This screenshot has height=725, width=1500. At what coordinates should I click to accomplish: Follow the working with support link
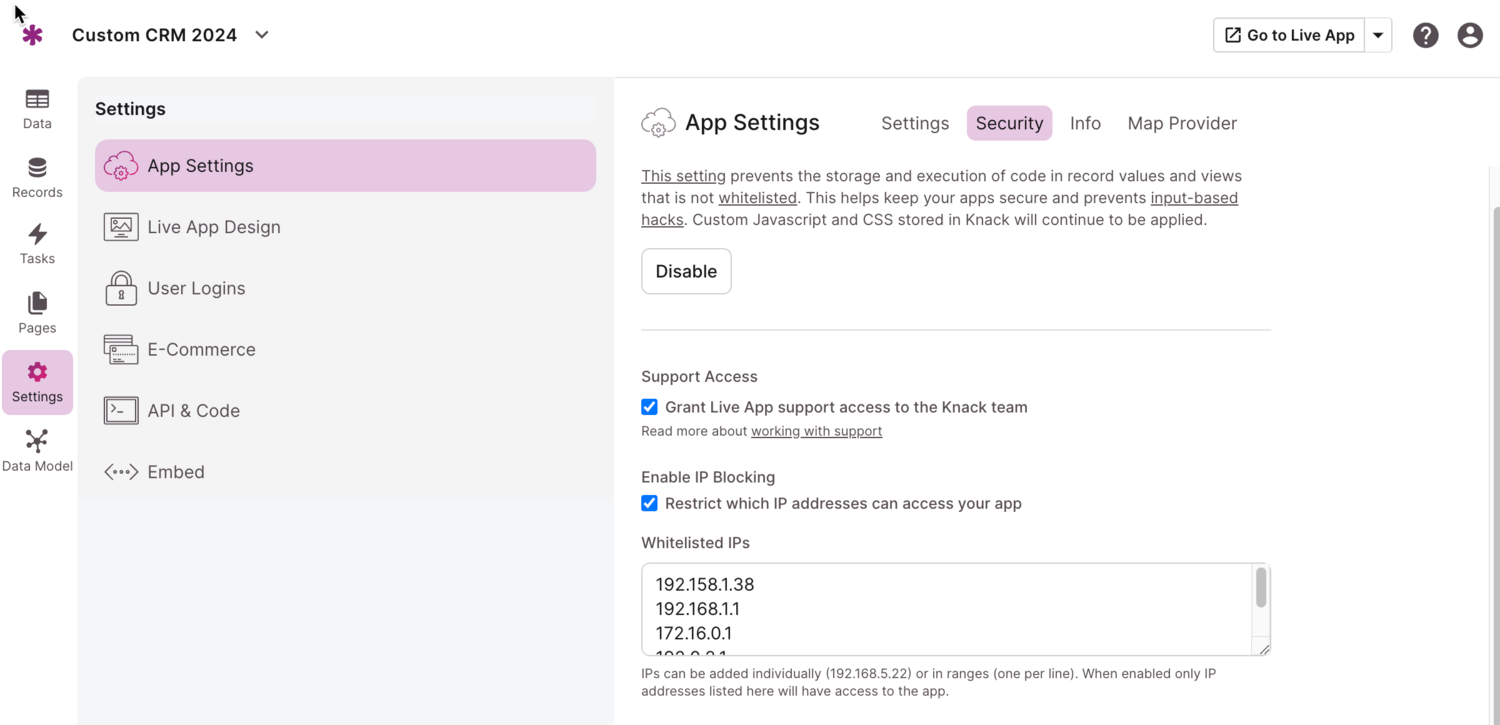tap(816, 431)
